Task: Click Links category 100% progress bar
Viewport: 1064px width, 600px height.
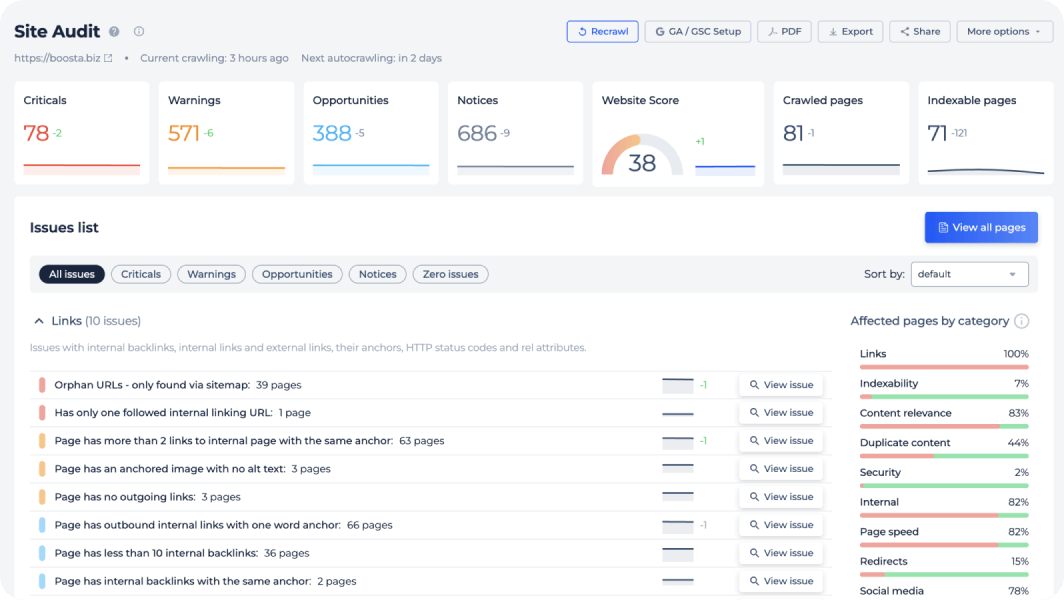Action: click(944, 367)
